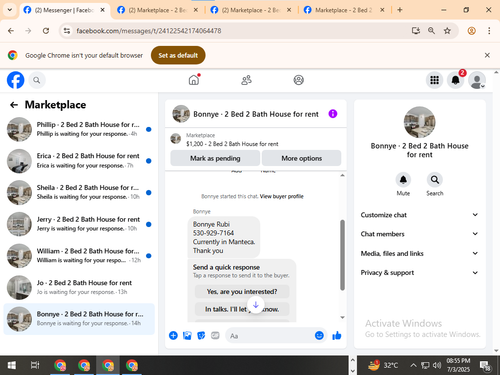Open more actions plus icon in composer

click(x=173, y=335)
